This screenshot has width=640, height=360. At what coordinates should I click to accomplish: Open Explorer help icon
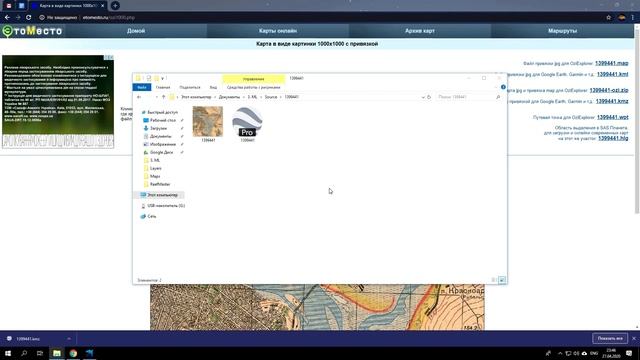click(503, 87)
